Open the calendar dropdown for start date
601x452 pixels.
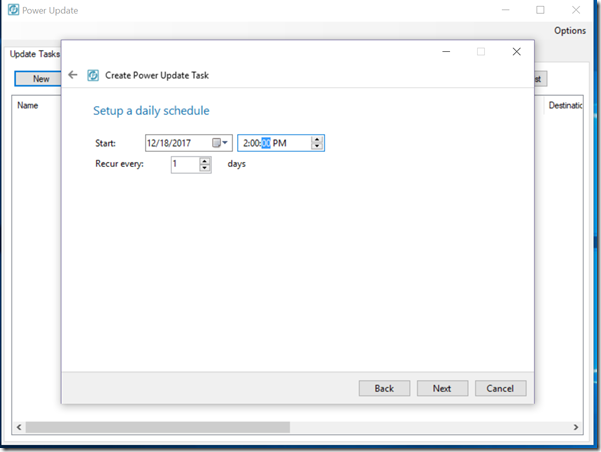[x=220, y=143]
